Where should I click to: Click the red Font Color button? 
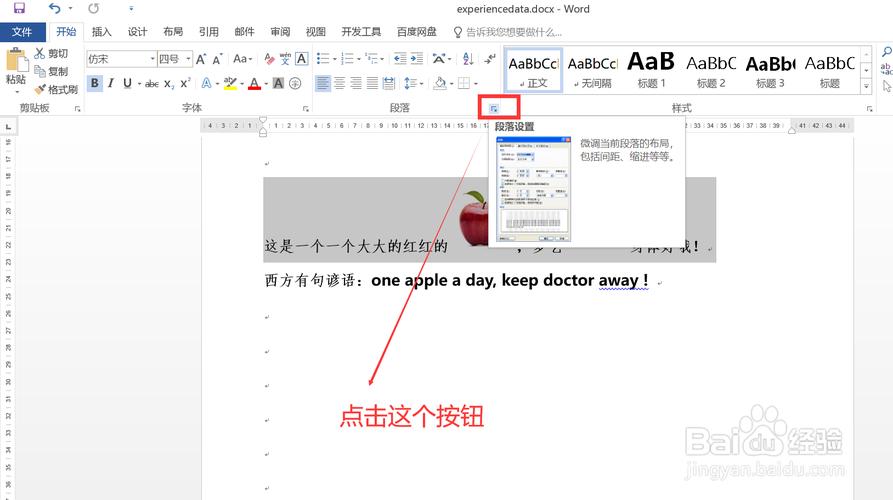coord(255,83)
